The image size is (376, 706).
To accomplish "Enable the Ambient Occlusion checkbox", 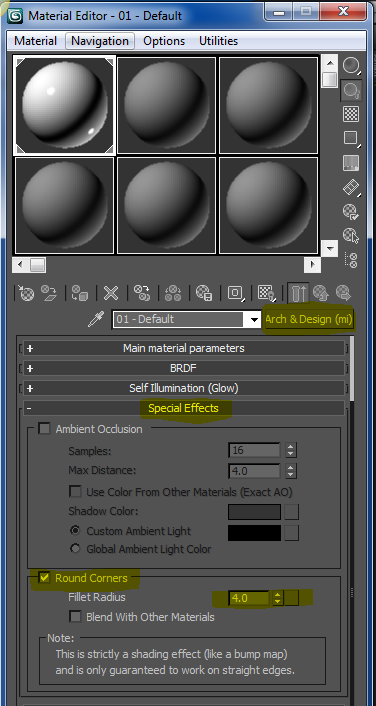I will coord(44,429).
